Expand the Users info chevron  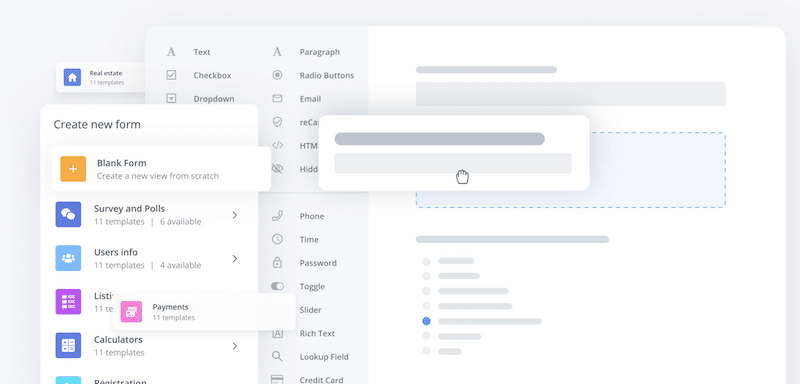pyautogui.click(x=235, y=259)
